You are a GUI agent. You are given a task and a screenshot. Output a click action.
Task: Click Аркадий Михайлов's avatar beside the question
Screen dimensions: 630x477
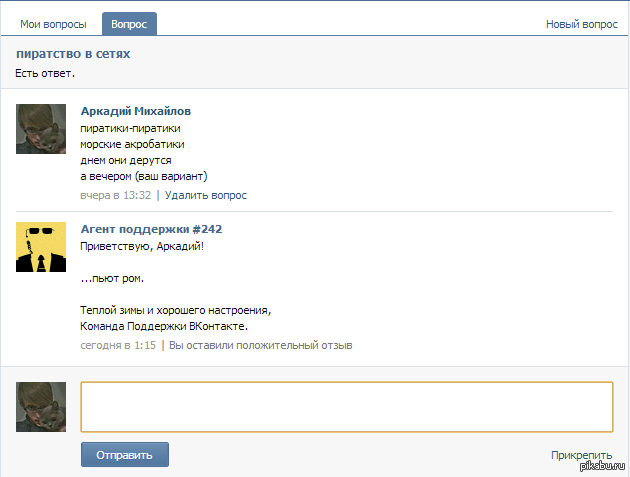click(x=41, y=129)
